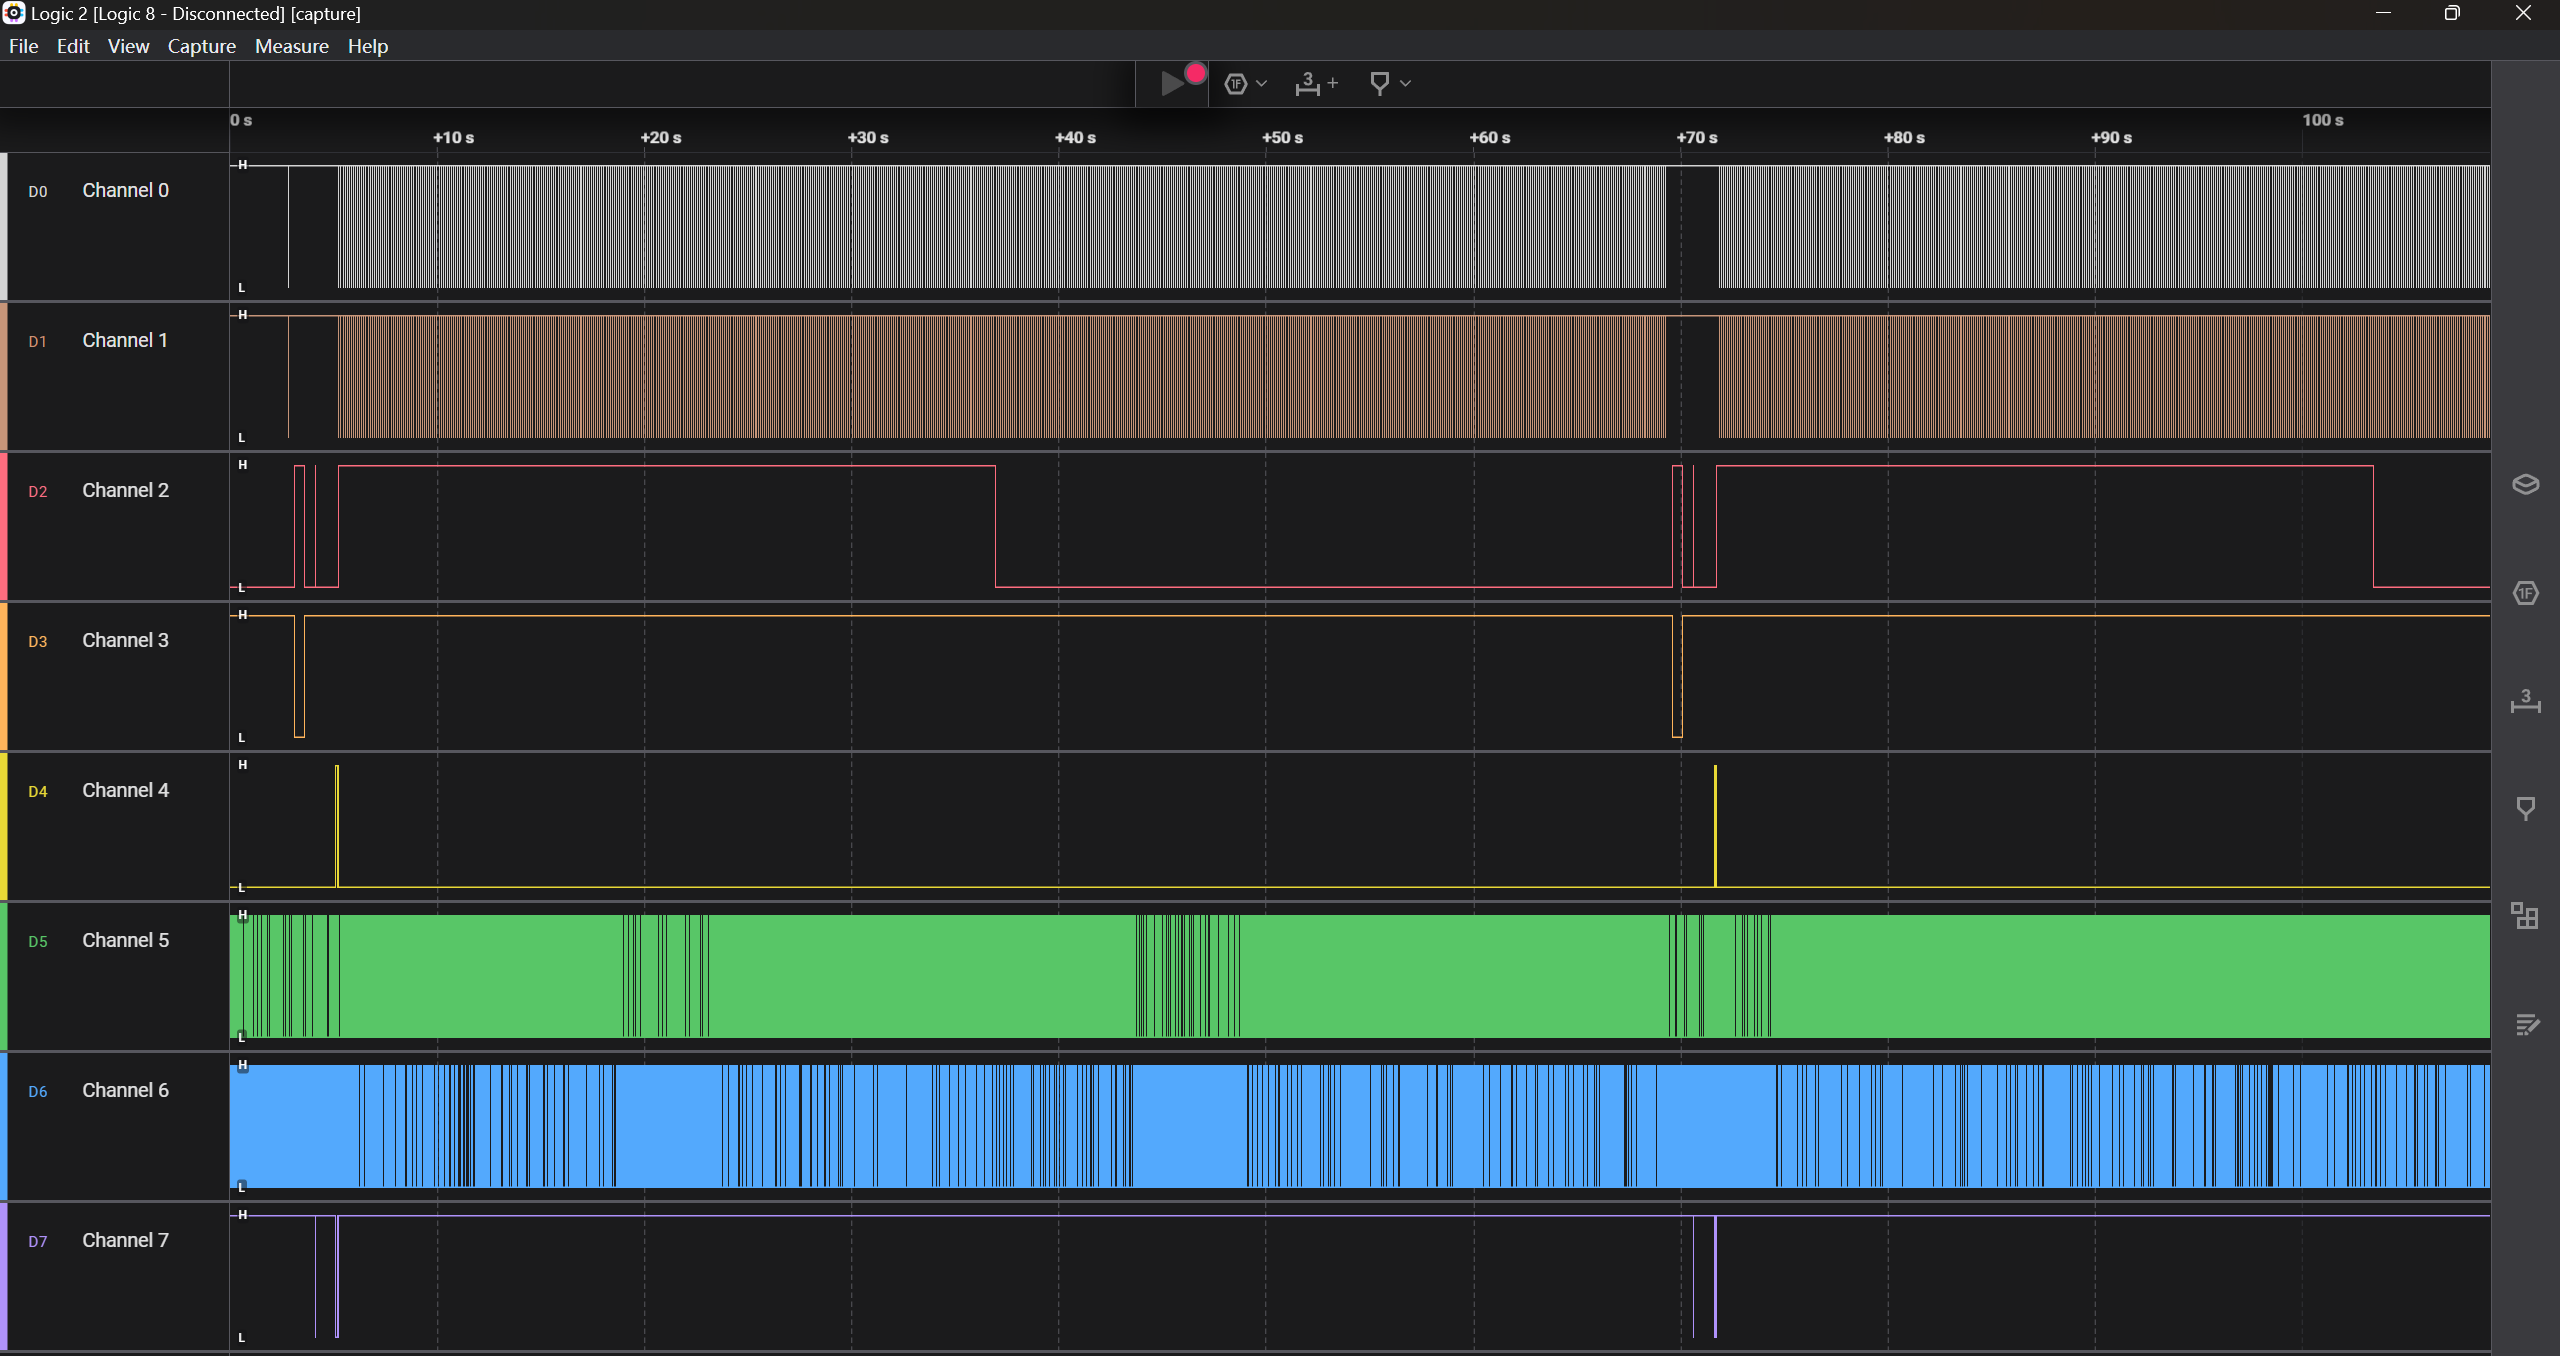Image resolution: width=2560 pixels, height=1356 pixels.
Task: Click the D1 channel identifier
Action: 38,342
